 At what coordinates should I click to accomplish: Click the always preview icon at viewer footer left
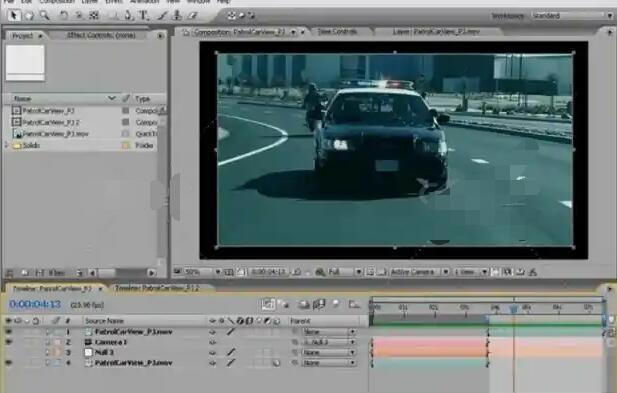[x=178, y=271]
